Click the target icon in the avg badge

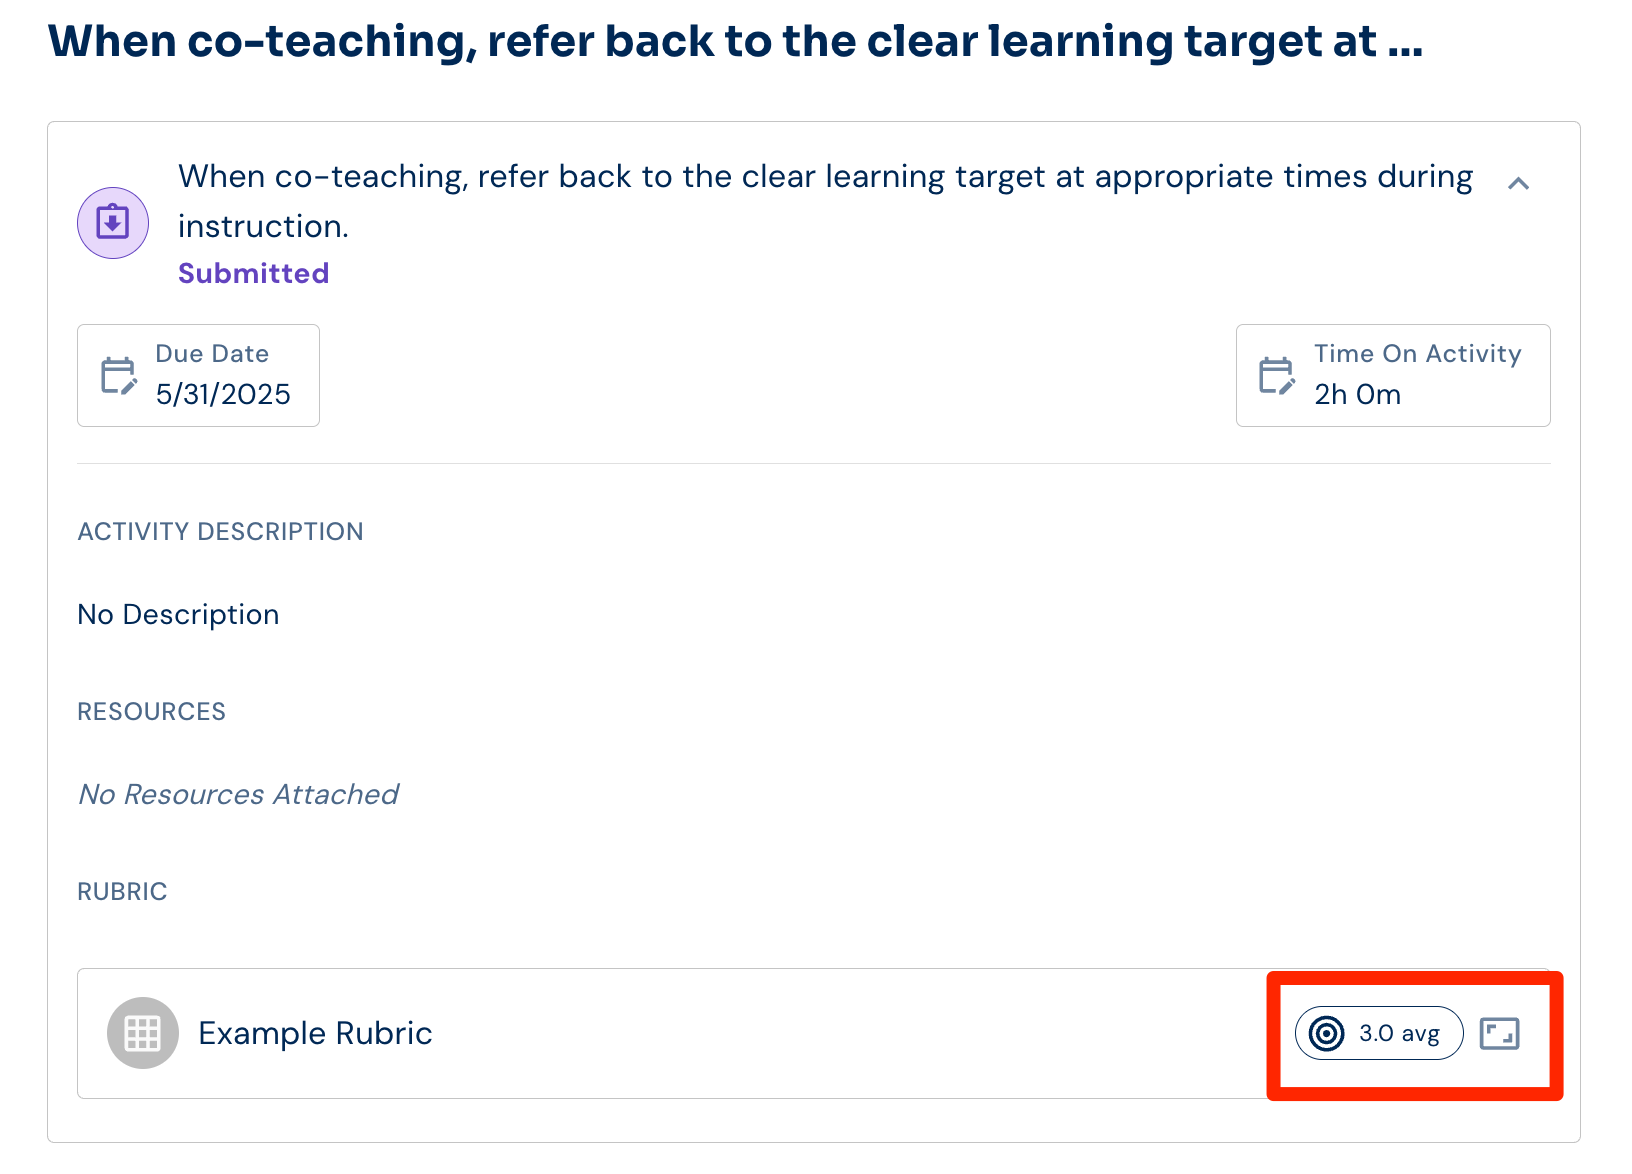pyautogui.click(x=1327, y=1033)
